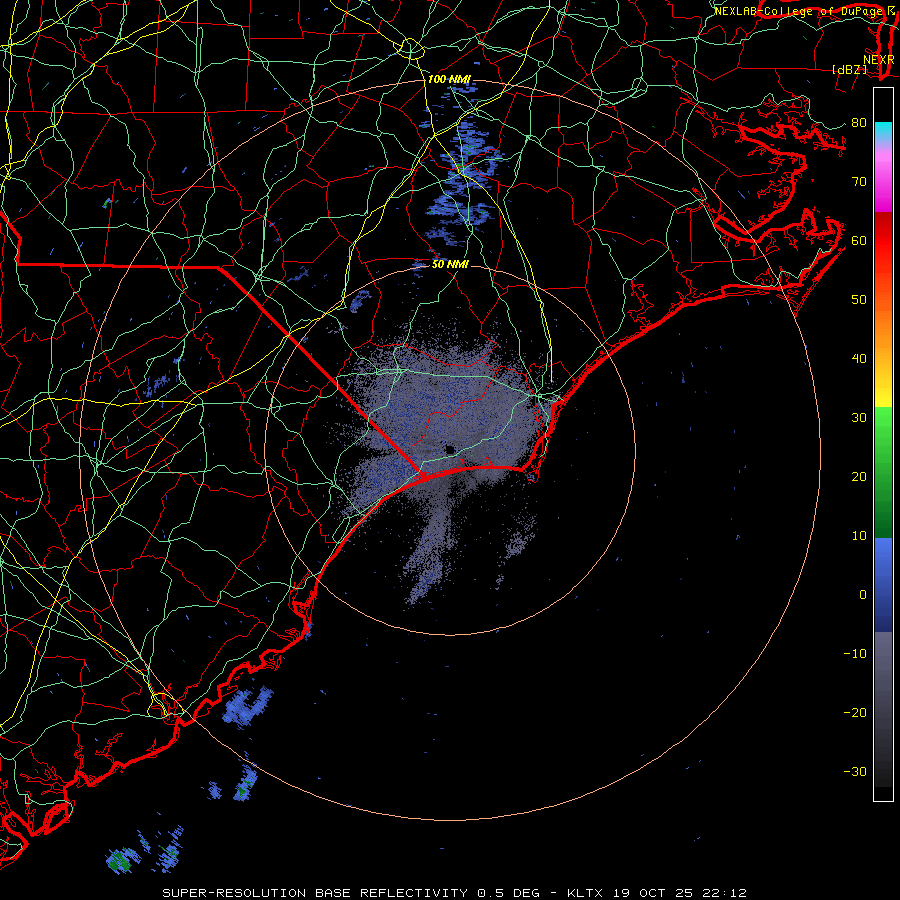Click the "KLTX" station identifier
The height and width of the screenshot is (900, 900).
click(585, 893)
